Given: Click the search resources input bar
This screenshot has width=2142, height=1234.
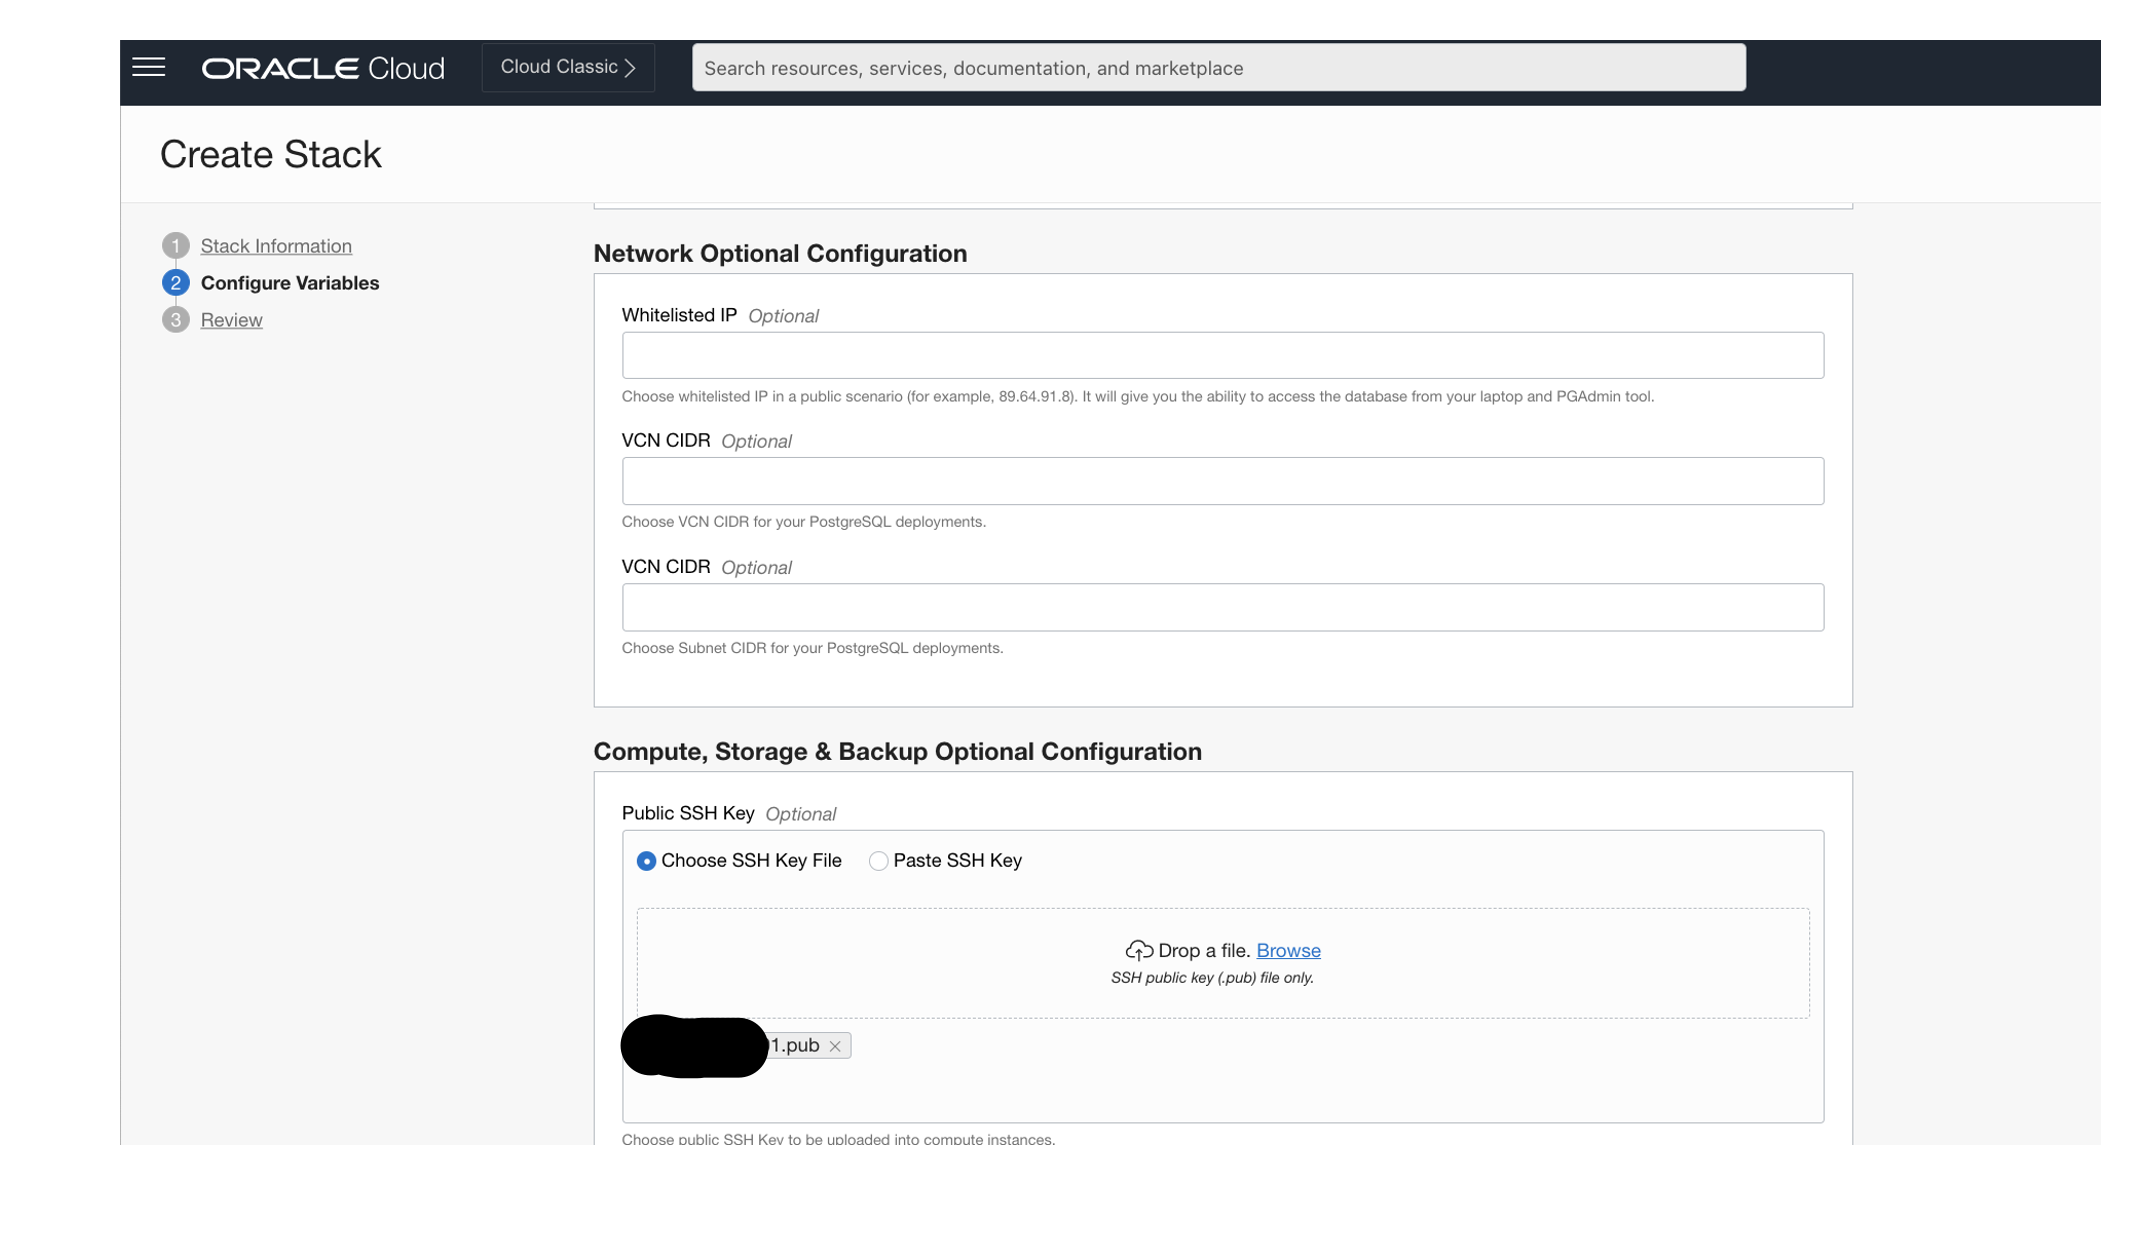Looking at the screenshot, I should tap(1218, 67).
